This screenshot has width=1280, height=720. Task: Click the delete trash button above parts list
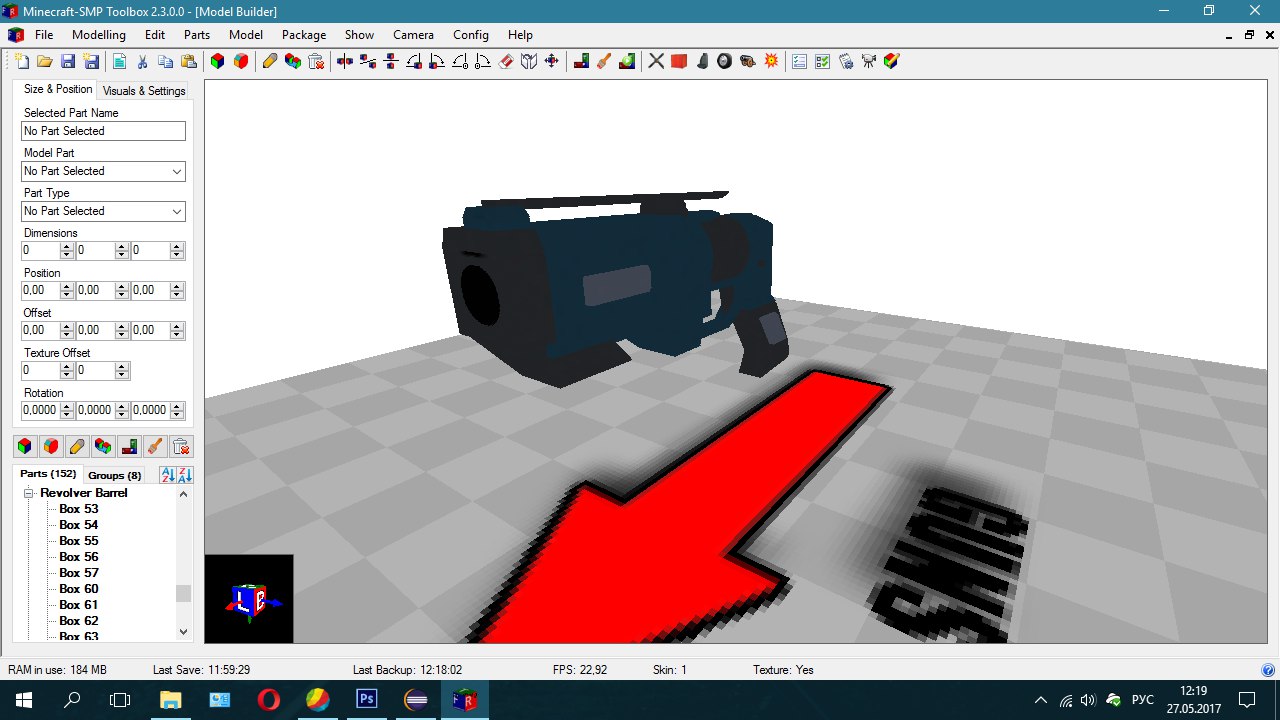pyautogui.click(x=181, y=446)
